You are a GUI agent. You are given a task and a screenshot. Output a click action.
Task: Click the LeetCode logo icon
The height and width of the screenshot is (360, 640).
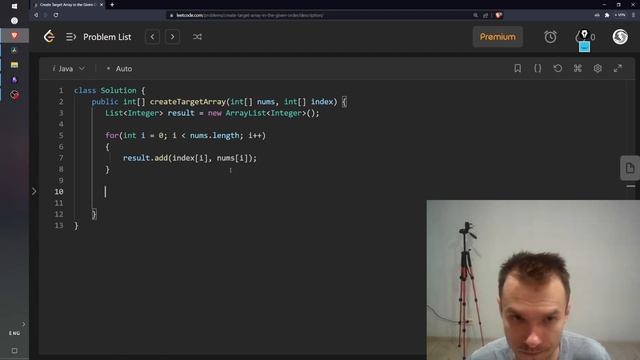[x=49, y=37]
